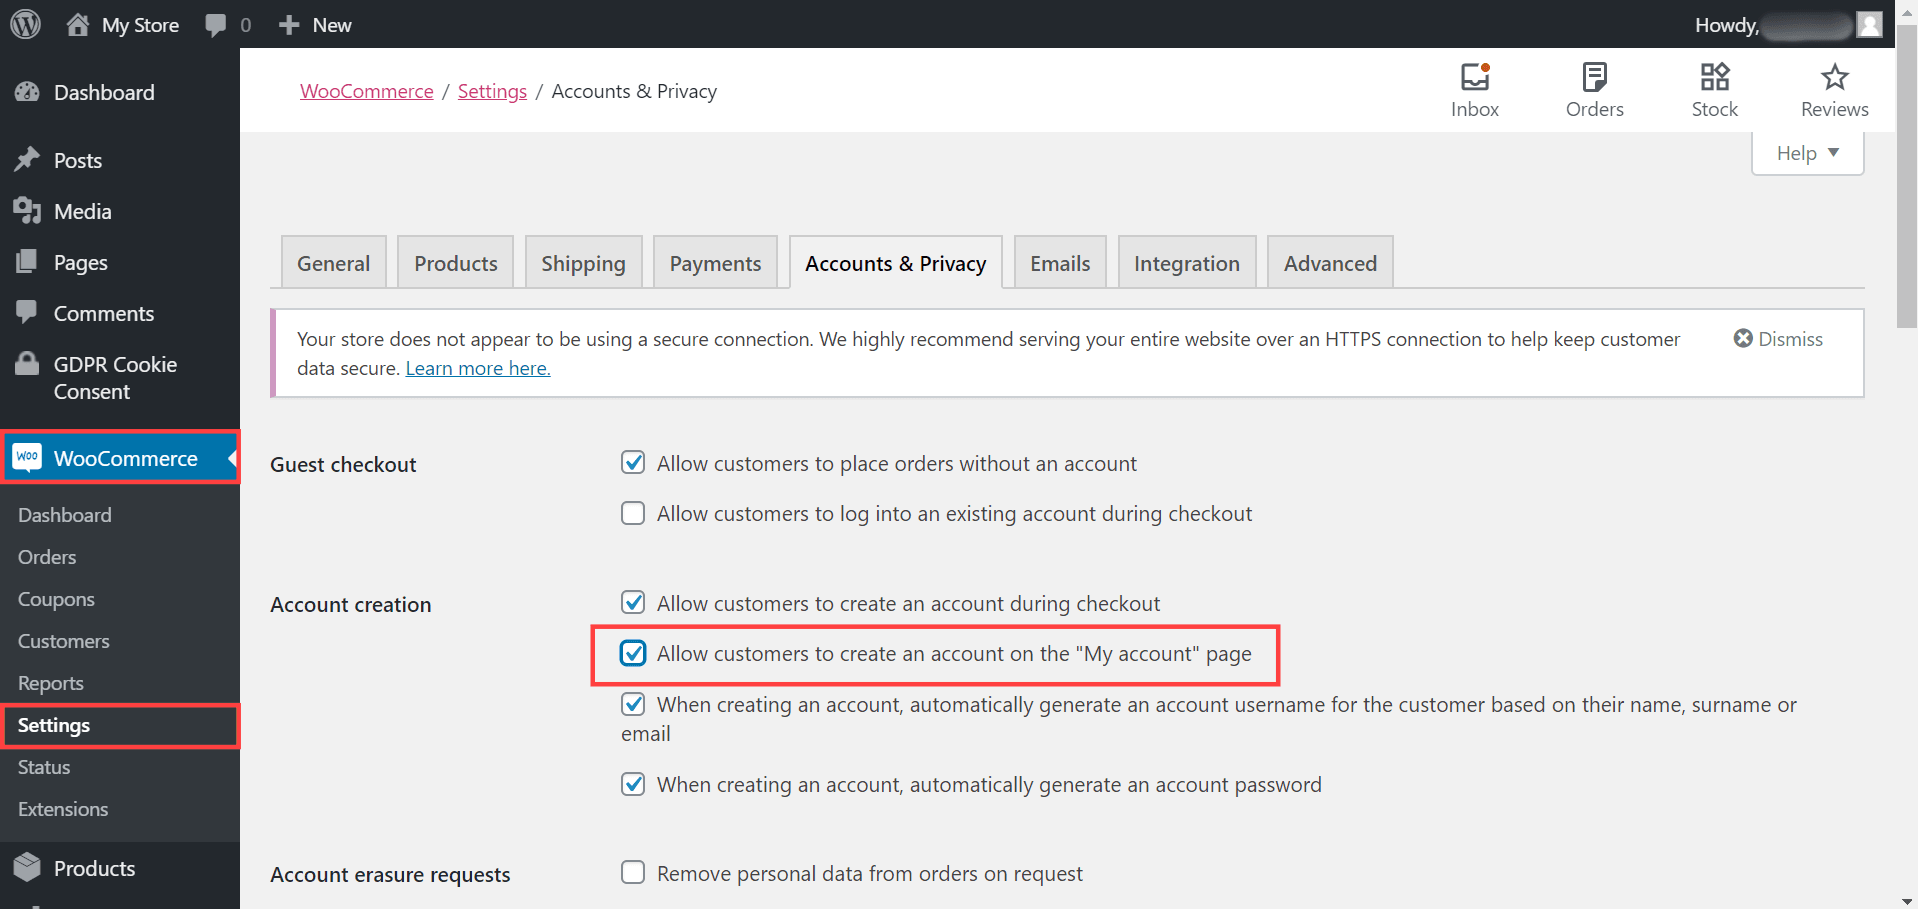The image size is (1918, 909).
Task: Open the Reviews star icon
Action: [1835, 77]
